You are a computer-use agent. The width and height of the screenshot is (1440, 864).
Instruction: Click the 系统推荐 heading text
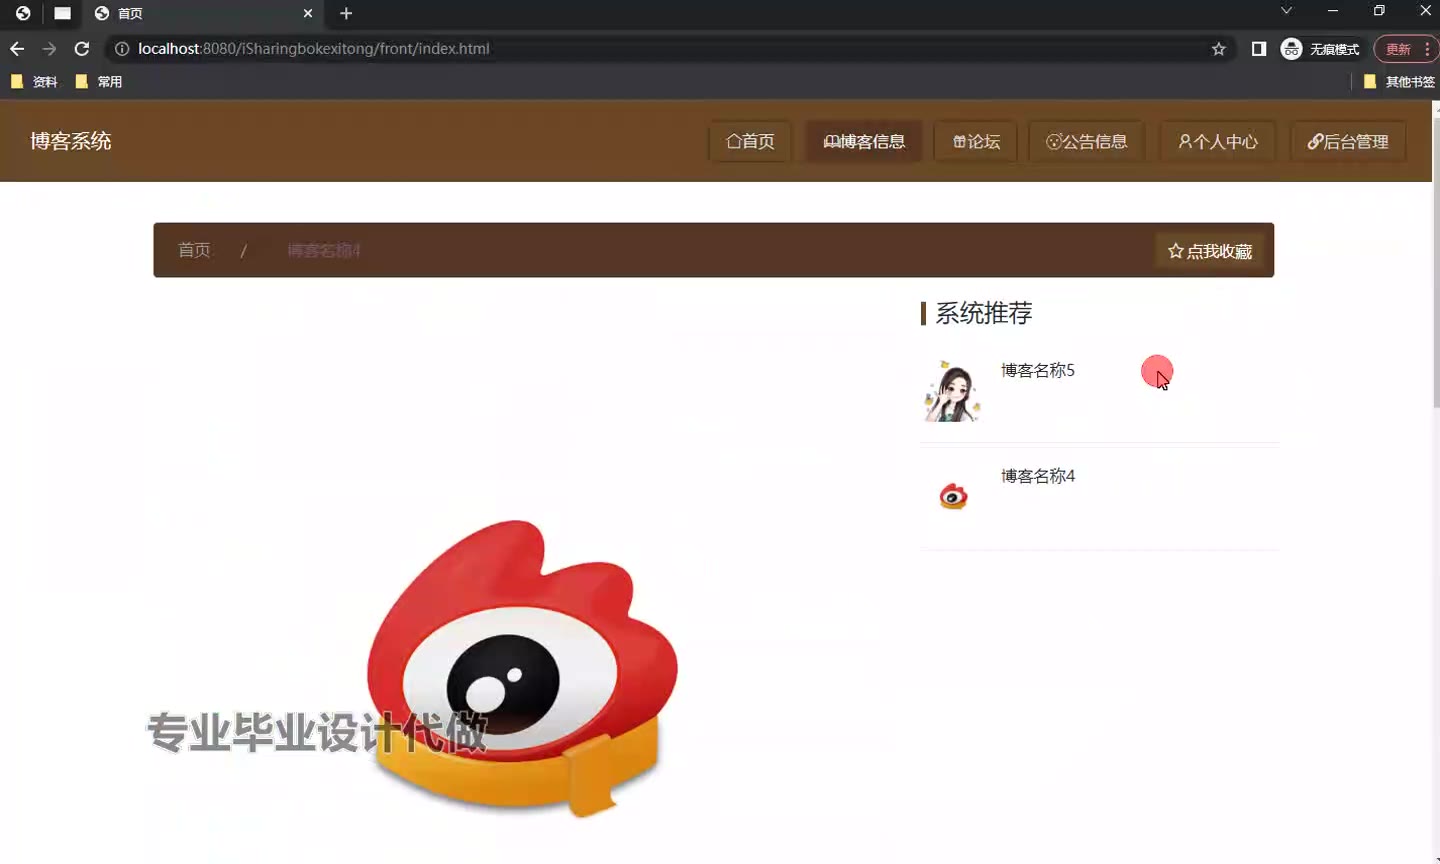coord(984,313)
